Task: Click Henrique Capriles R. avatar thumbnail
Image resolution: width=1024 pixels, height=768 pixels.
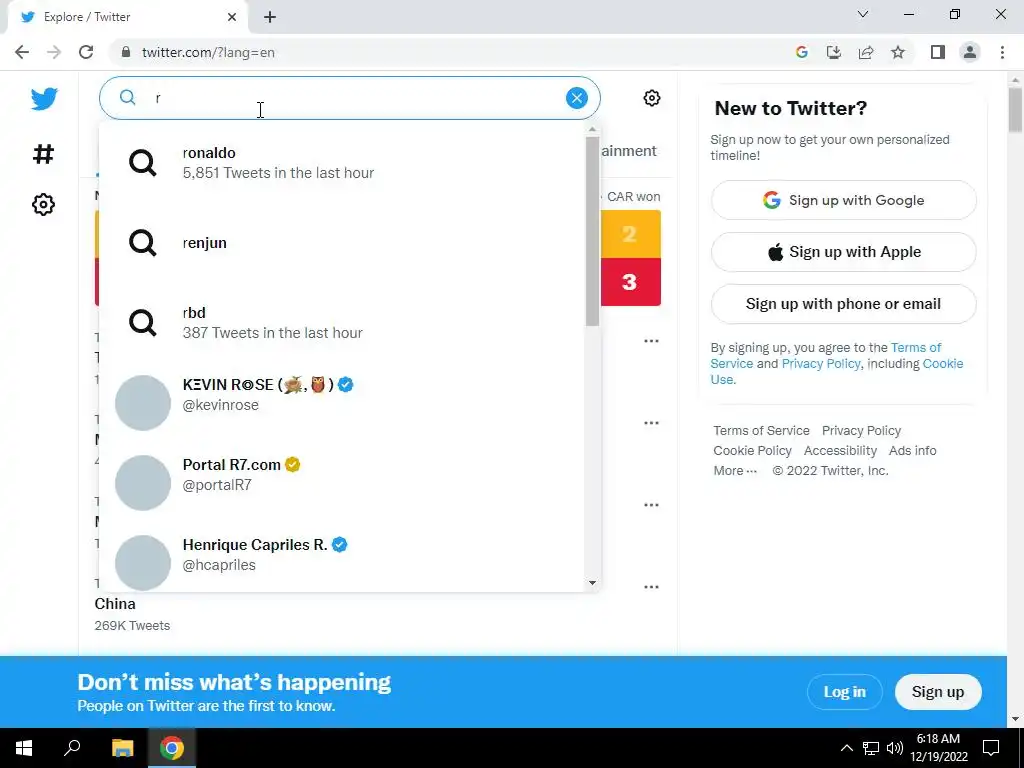Action: [142, 562]
